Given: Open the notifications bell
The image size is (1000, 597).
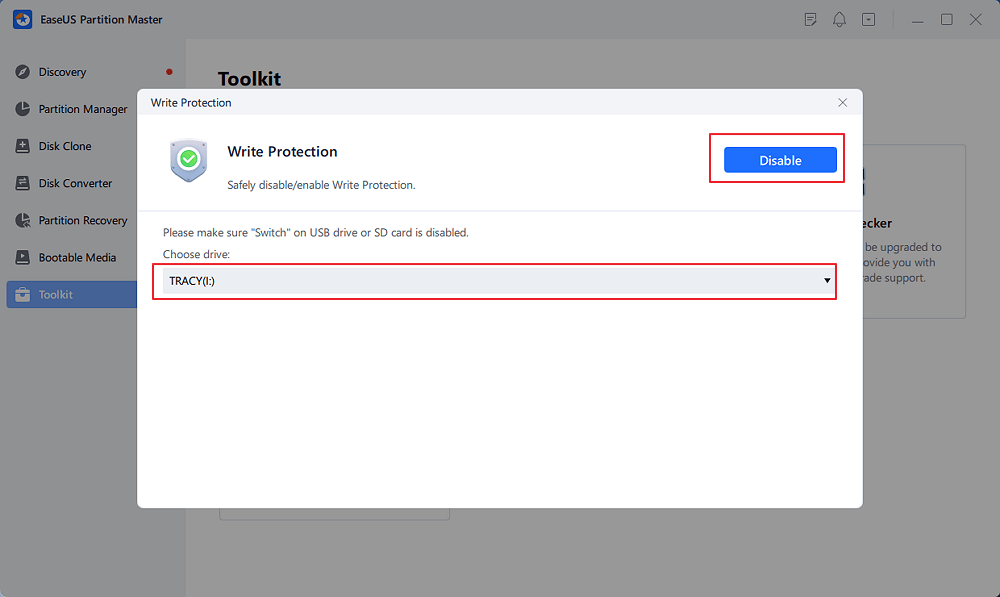Looking at the screenshot, I should point(840,19).
